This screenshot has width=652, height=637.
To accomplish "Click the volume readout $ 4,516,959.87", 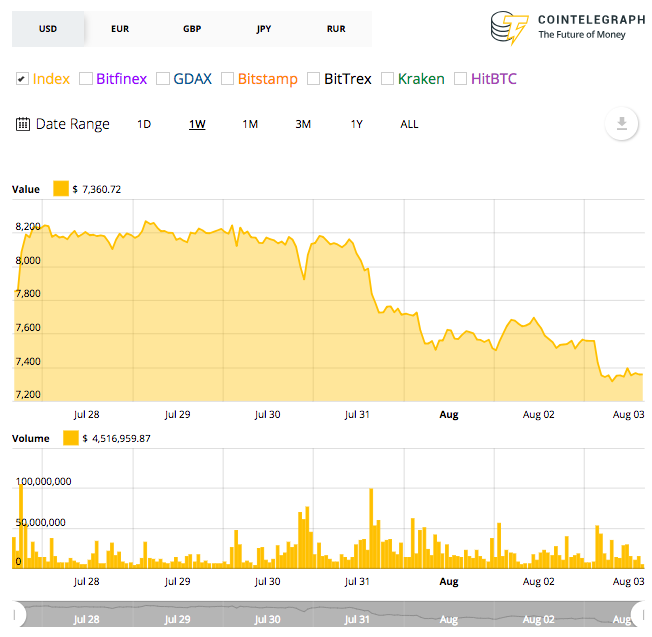I will click(x=116, y=438).
